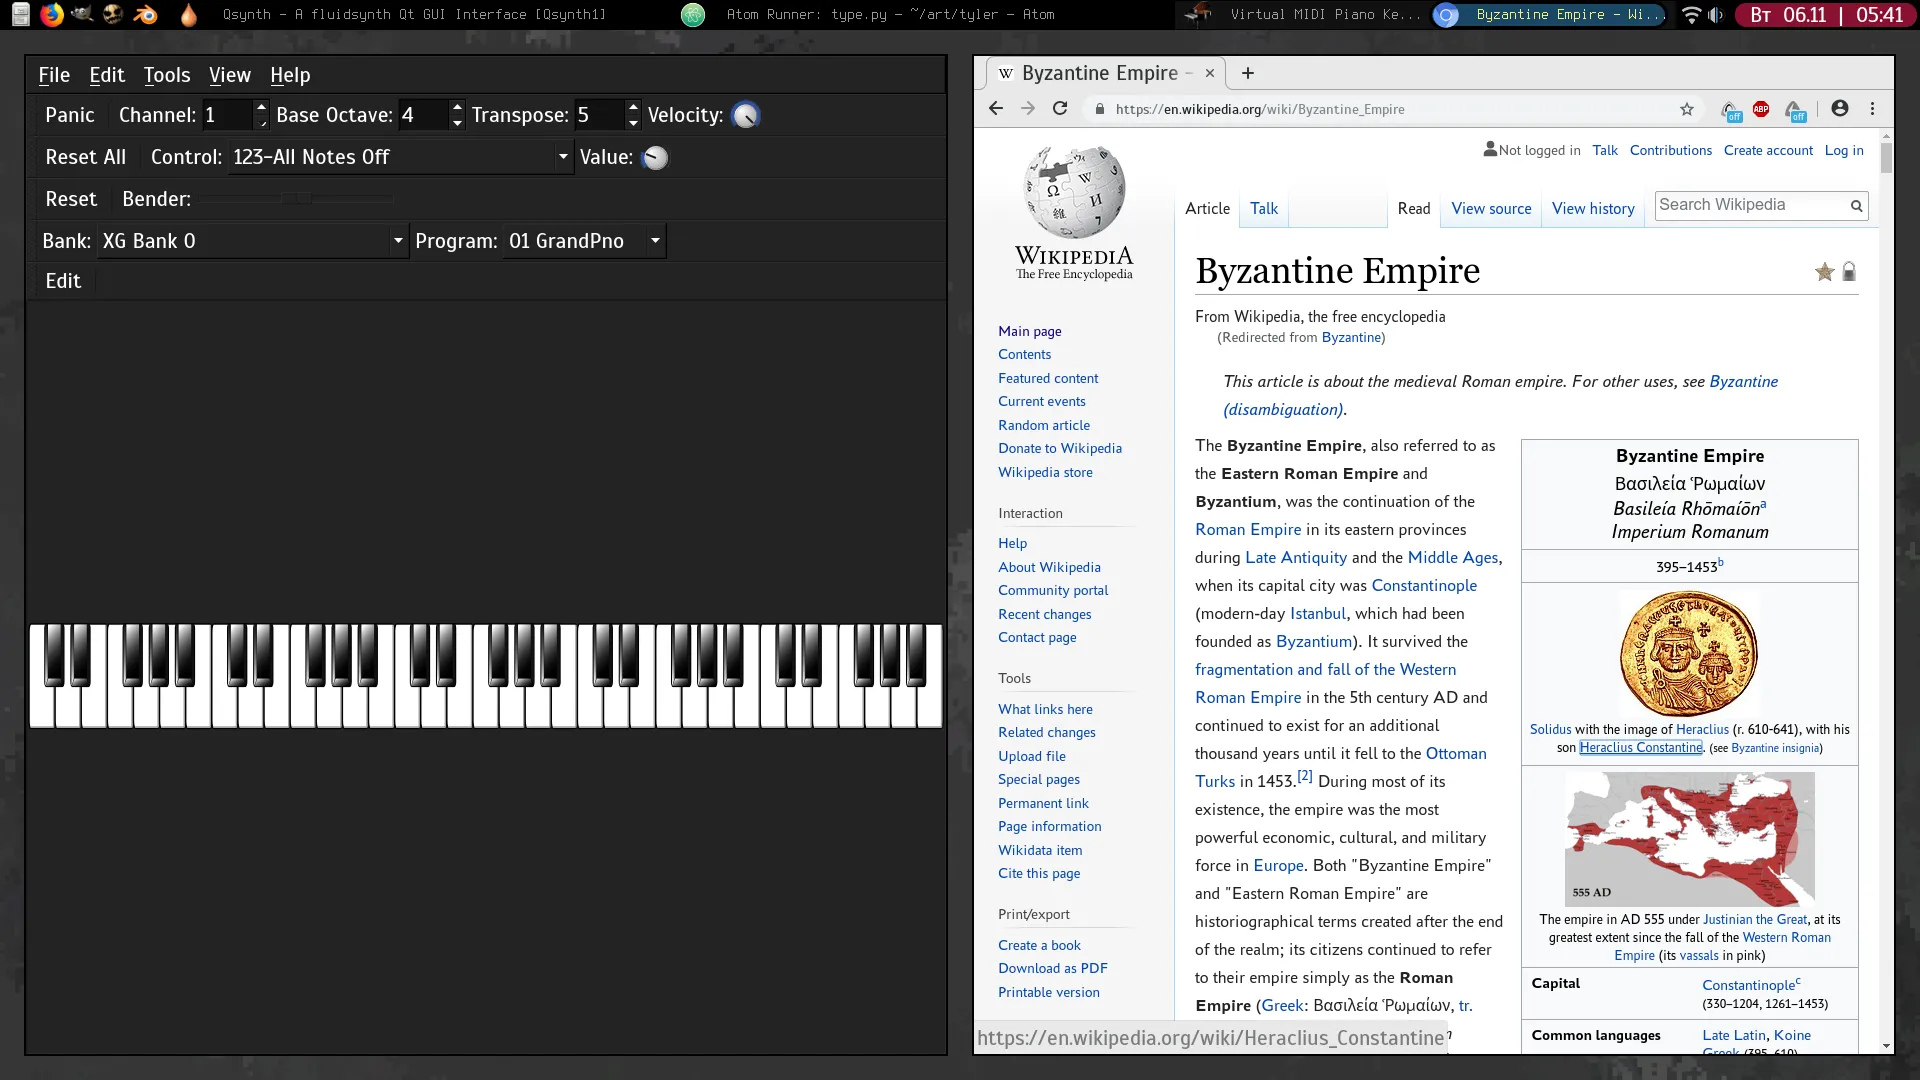Screen dimensions: 1920x1080
Task: Turn the Velocity dial
Action: coord(745,116)
